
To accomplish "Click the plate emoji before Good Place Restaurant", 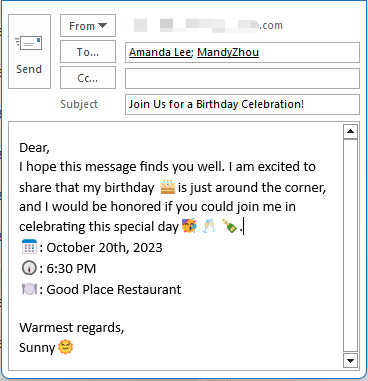I will pos(29,289).
